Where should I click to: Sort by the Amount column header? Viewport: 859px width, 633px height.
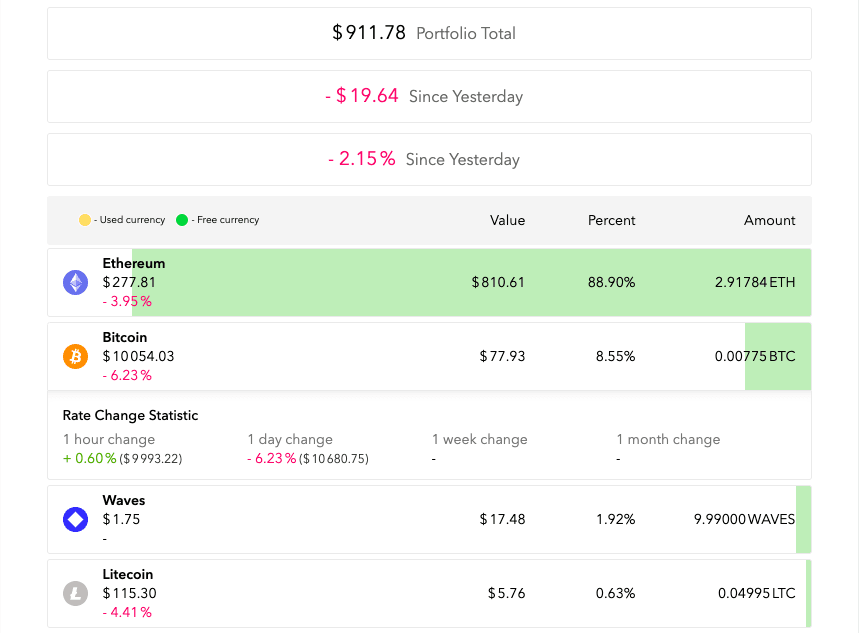pyautogui.click(x=769, y=220)
